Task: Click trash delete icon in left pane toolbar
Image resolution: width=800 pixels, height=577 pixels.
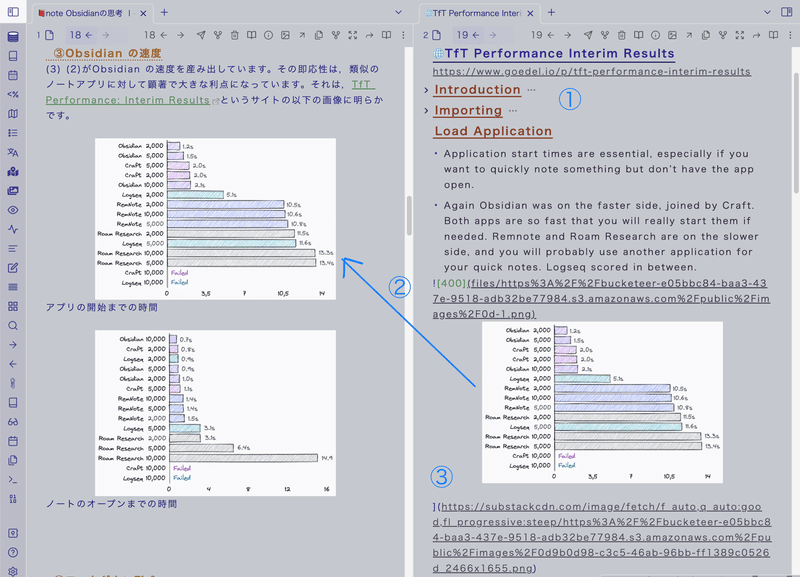Action: pos(235,35)
